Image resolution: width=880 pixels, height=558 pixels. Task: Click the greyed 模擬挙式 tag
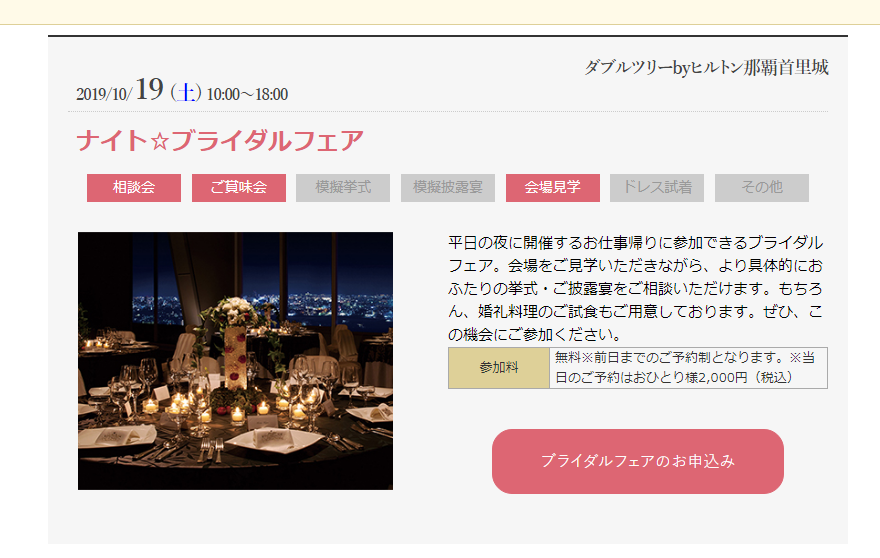[x=343, y=187]
